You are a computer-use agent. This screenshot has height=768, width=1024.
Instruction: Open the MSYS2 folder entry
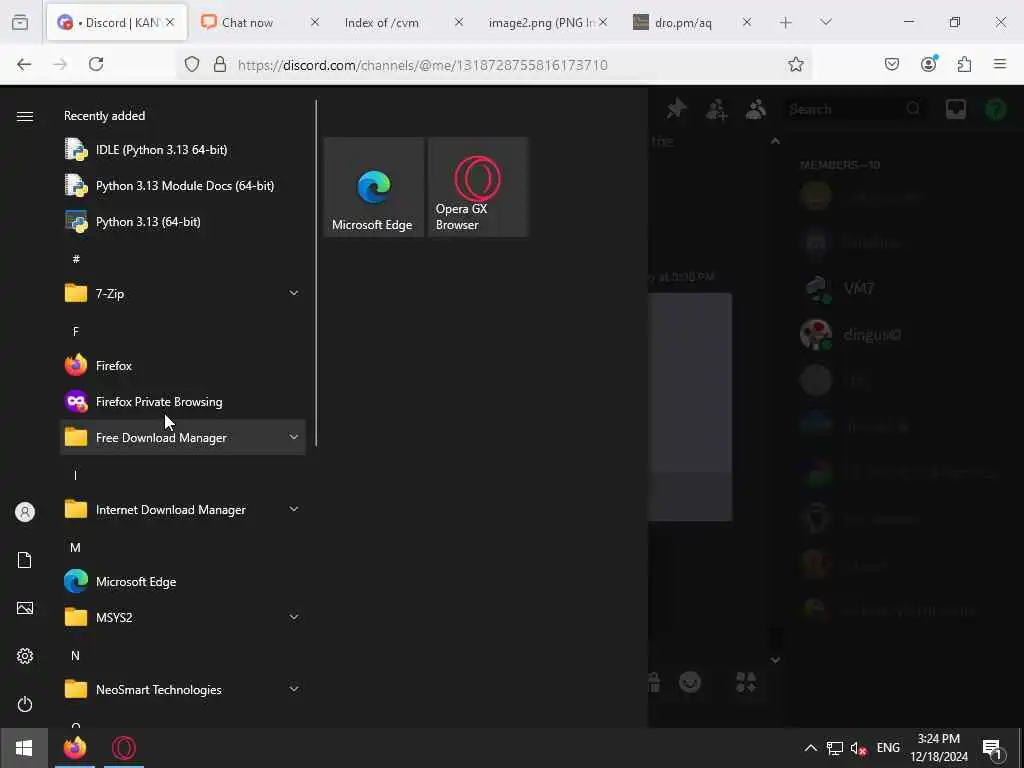[182, 617]
